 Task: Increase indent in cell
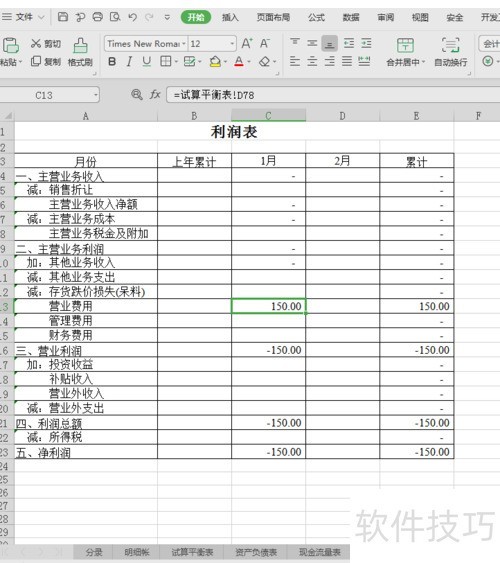[x=366, y=43]
